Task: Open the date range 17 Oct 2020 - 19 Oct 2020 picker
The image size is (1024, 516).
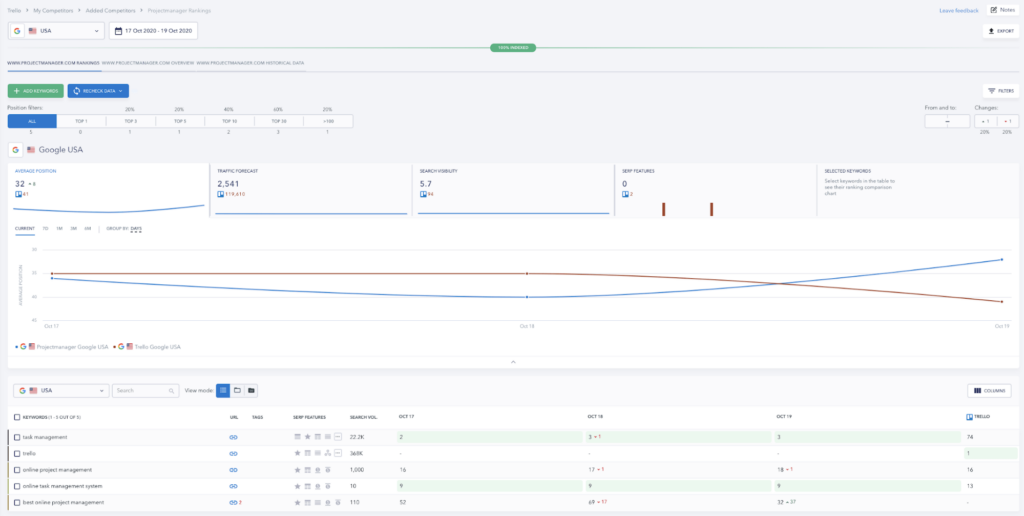Action: pyautogui.click(x=153, y=31)
